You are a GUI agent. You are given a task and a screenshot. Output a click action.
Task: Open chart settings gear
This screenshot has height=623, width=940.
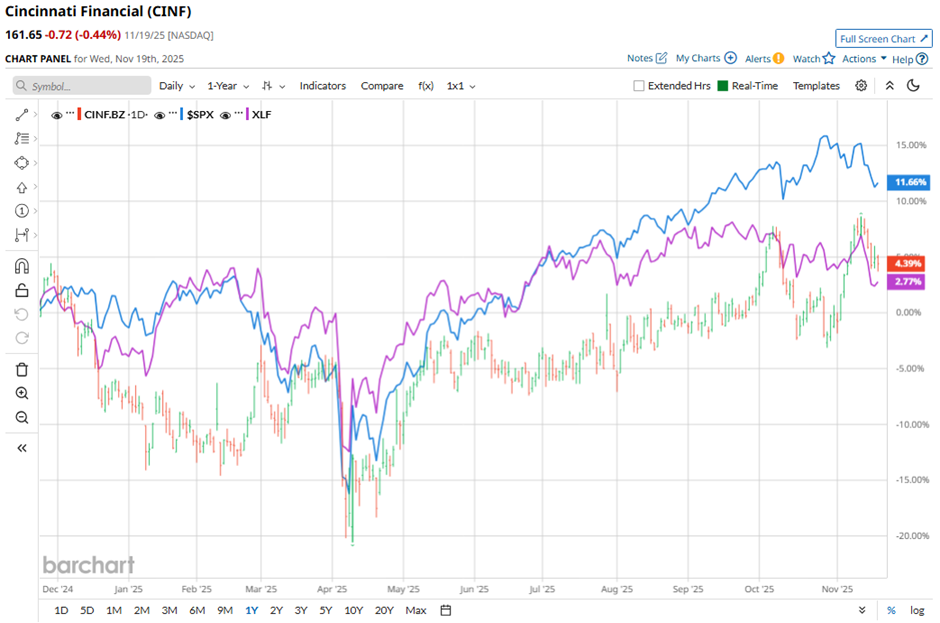pyautogui.click(x=861, y=86)
